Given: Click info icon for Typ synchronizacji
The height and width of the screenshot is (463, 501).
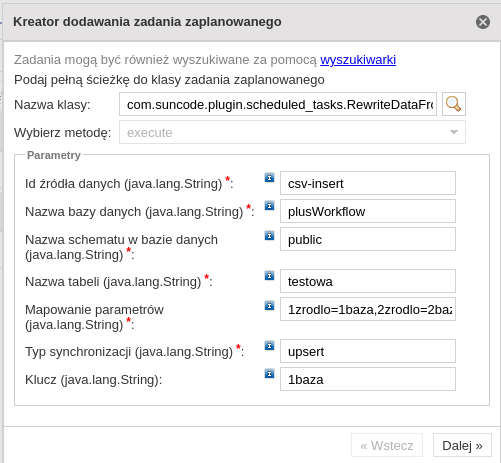Looking at the screenshot, I should [269, 345].
